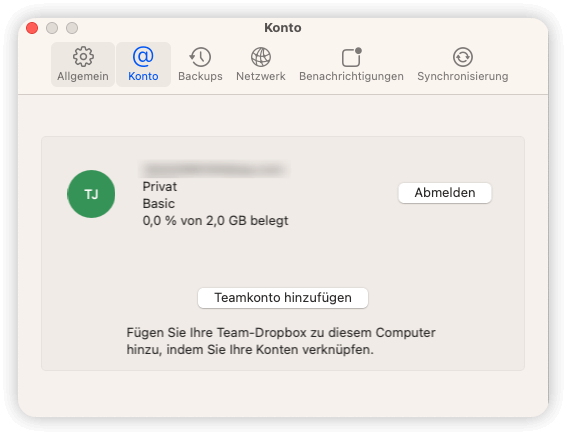Open the Synchronisierung tab

point(463,64)
